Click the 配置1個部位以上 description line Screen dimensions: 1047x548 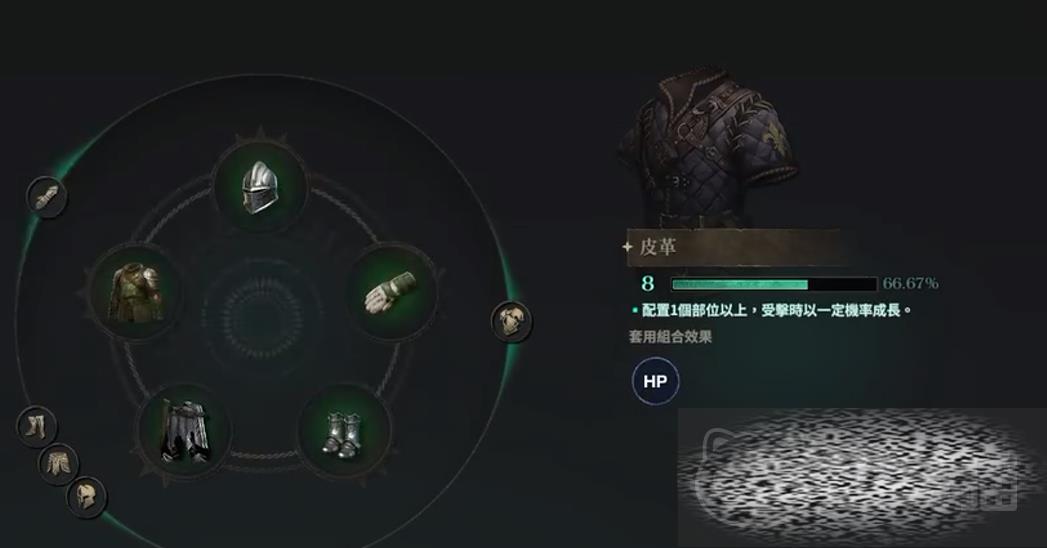771,310
